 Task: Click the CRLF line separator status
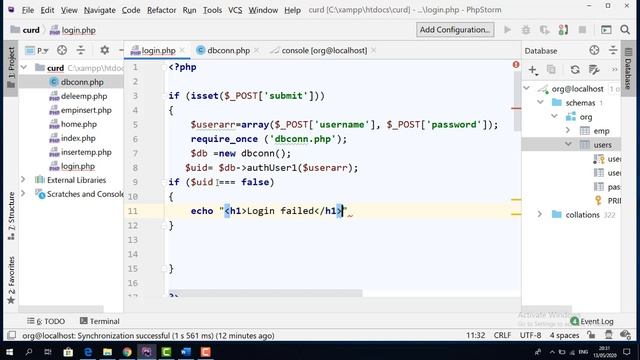coord(502,335)
